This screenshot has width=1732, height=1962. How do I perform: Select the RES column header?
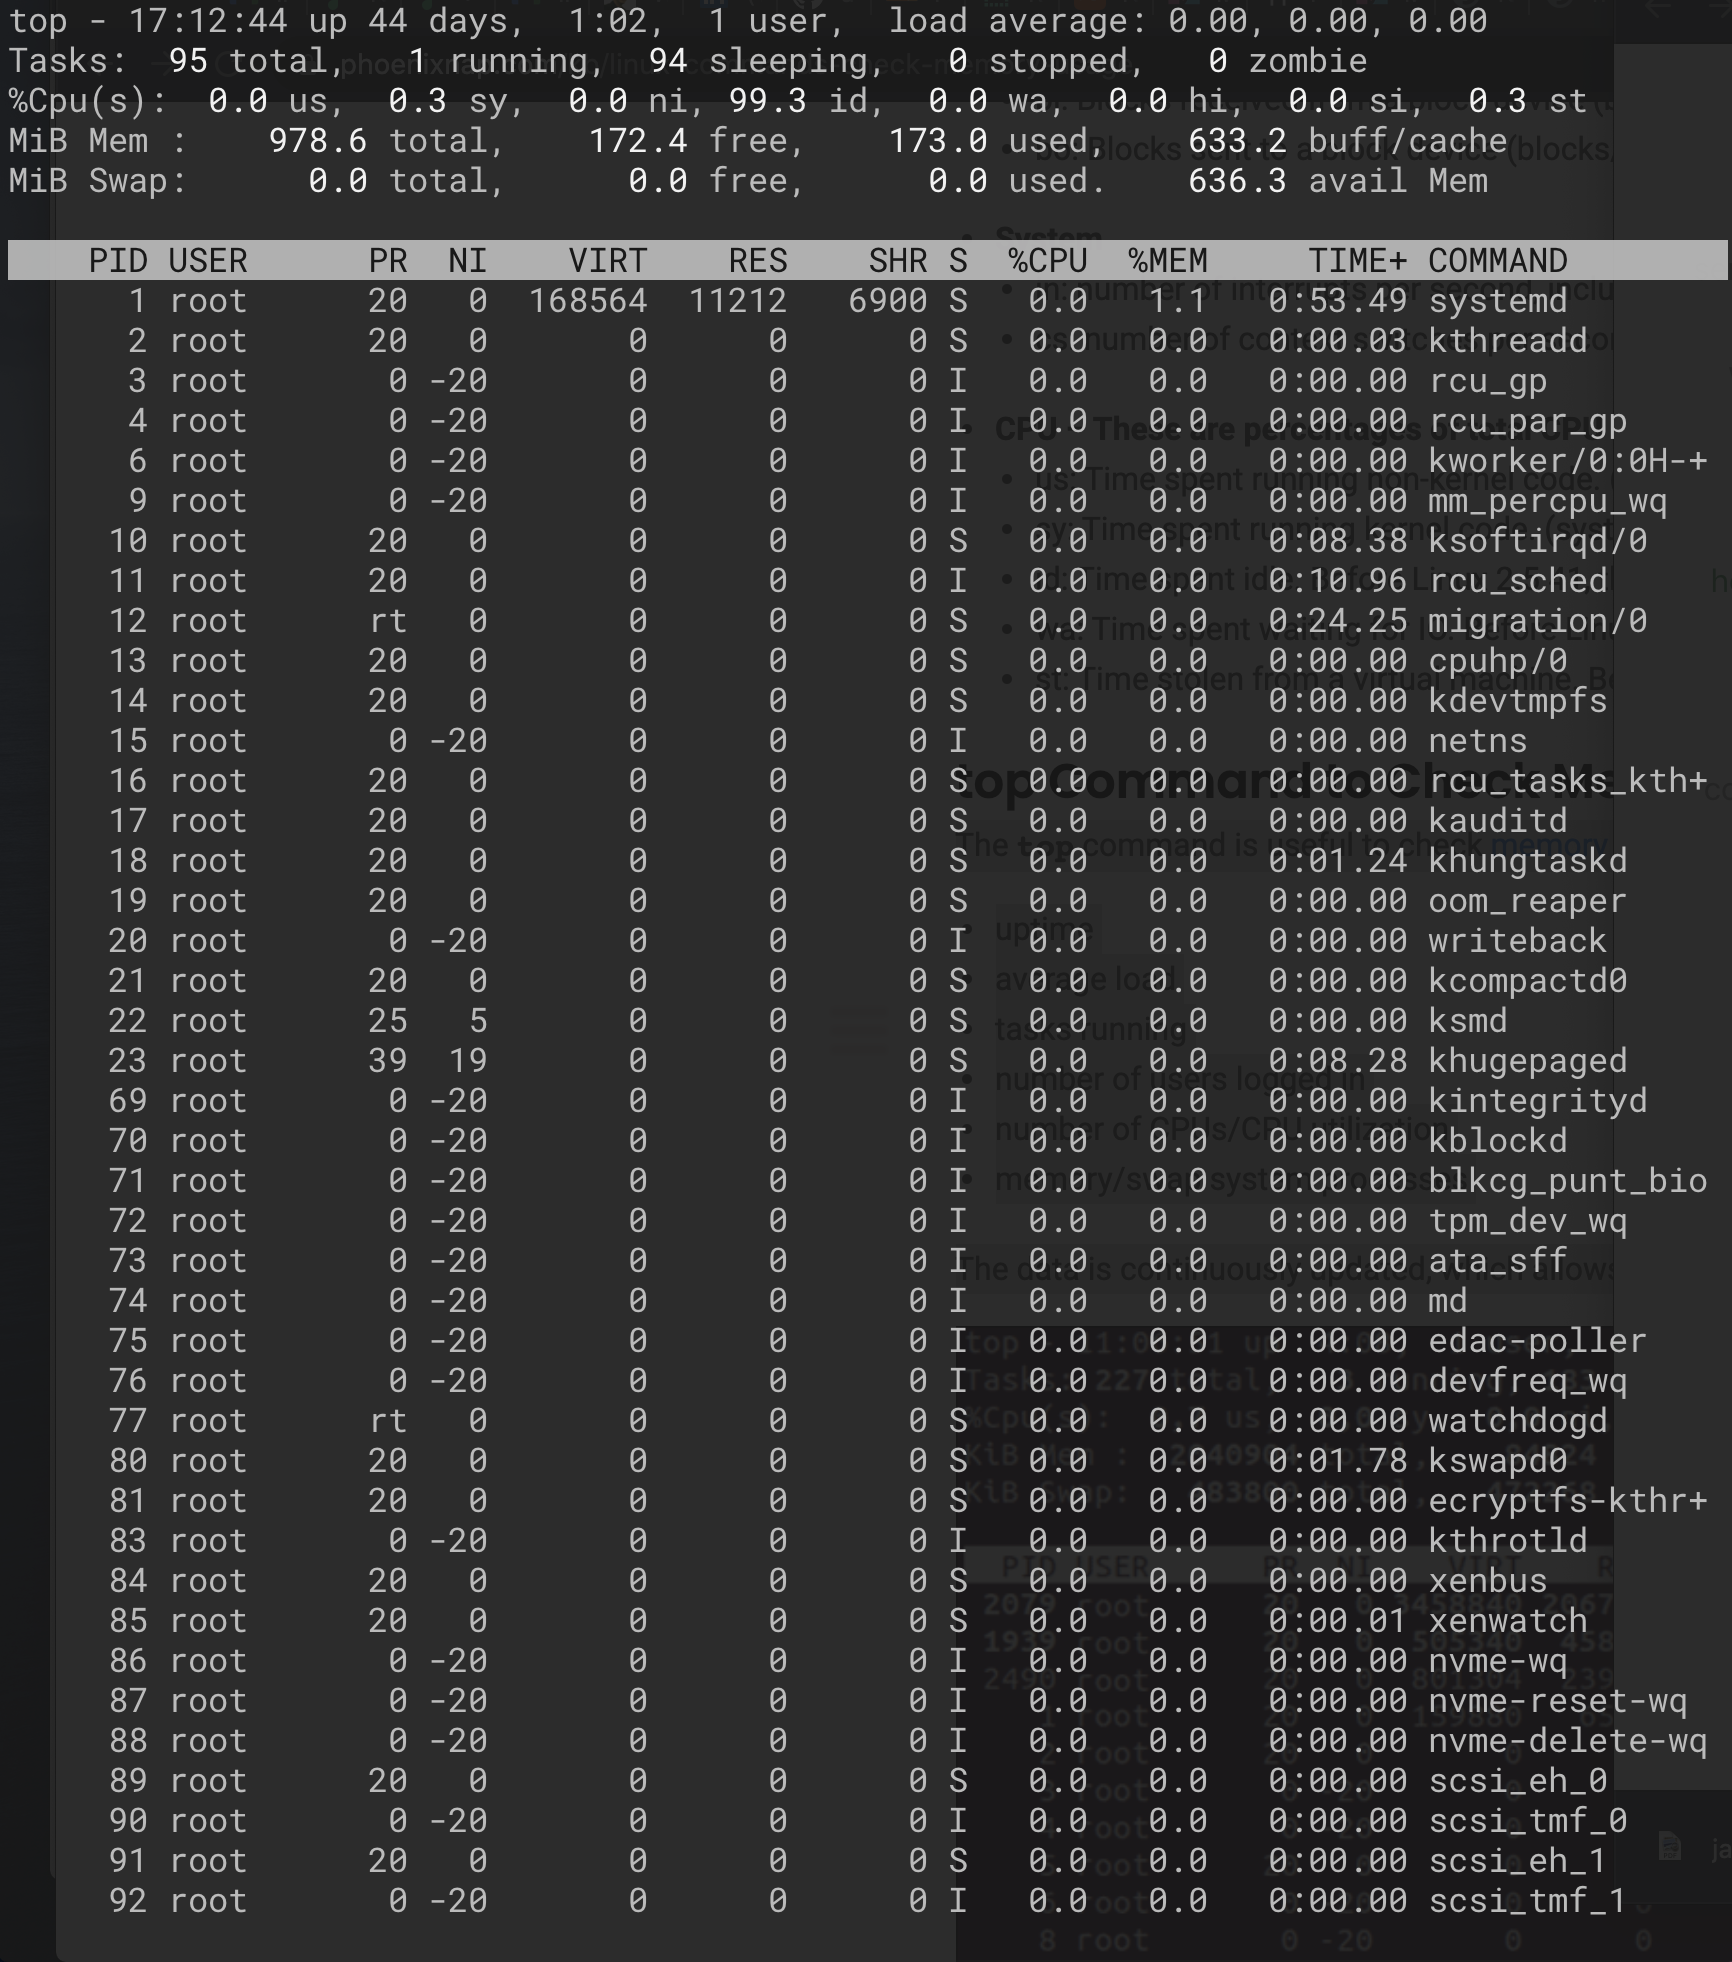pyautogui.click(x=757, y=261)
